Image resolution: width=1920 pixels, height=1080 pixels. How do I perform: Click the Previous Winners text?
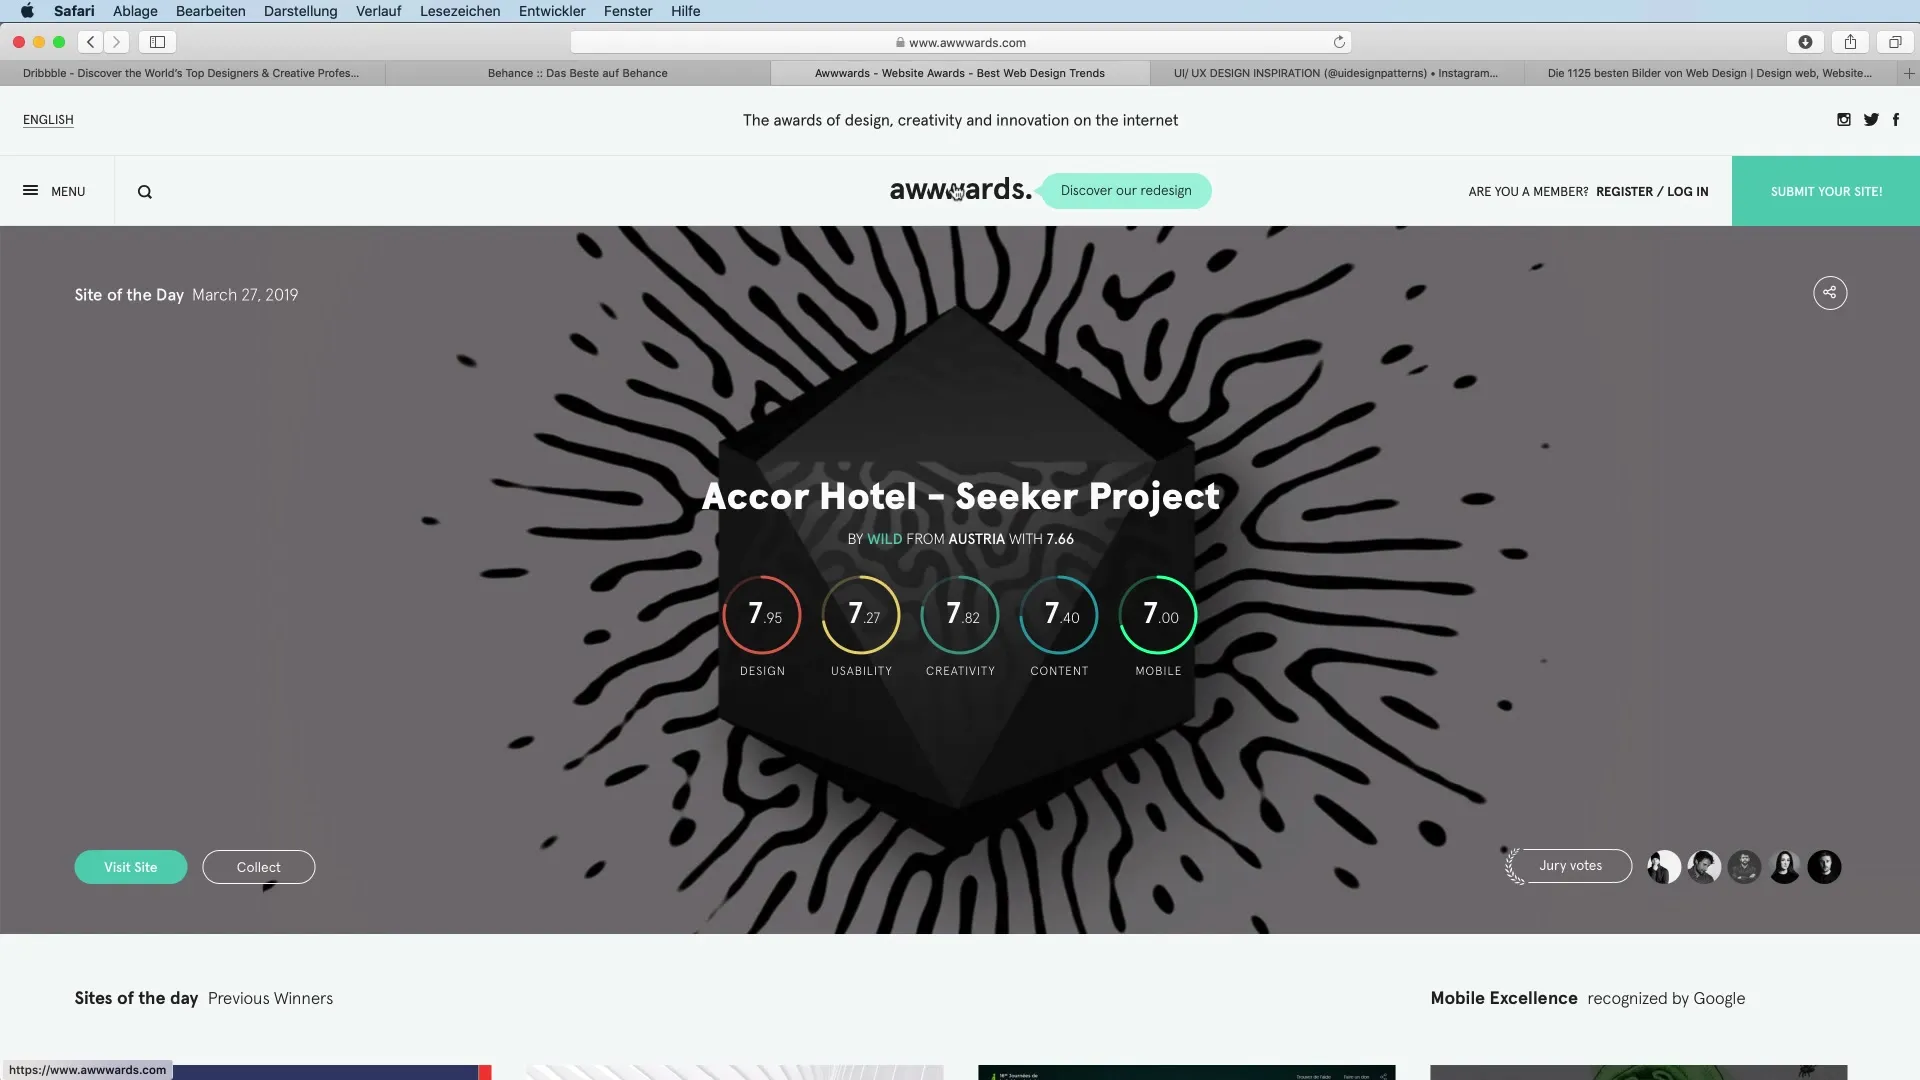[x=270, y=998]
